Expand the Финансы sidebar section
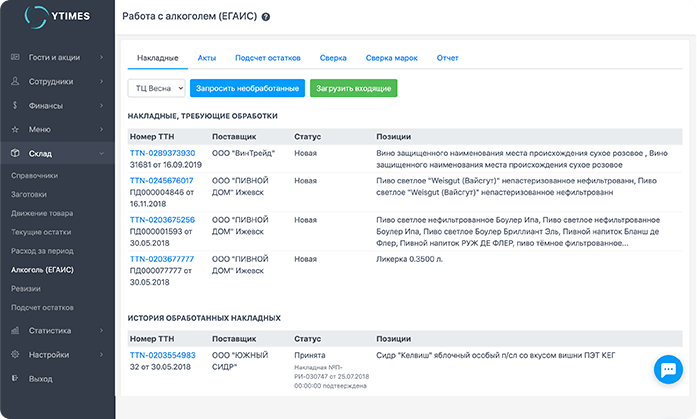This screenshot has height=419, width=697. click(57, 105)
